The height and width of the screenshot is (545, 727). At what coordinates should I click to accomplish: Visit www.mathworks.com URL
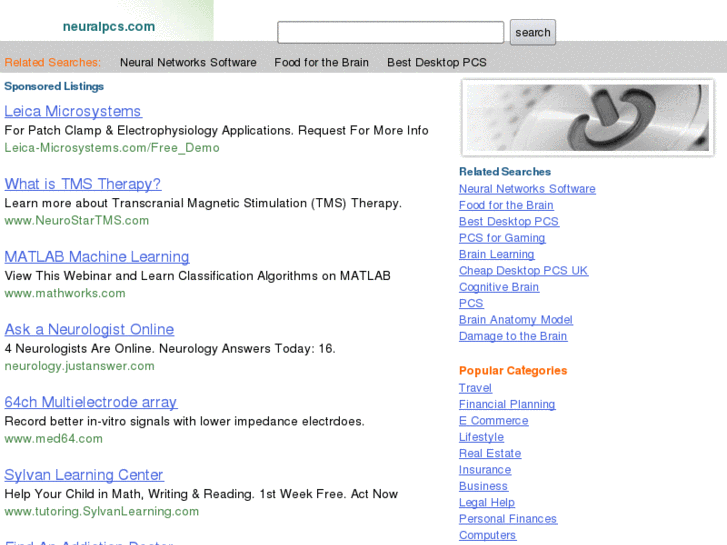65,293
